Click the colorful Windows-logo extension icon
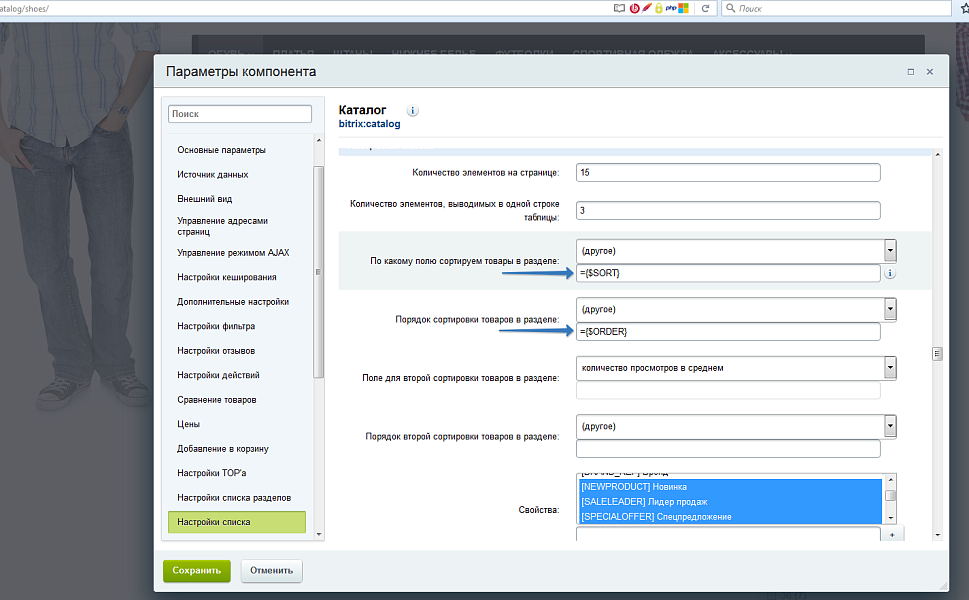This screenshot has width=969, height=600. pyautogui.click(x=684, y=8)
